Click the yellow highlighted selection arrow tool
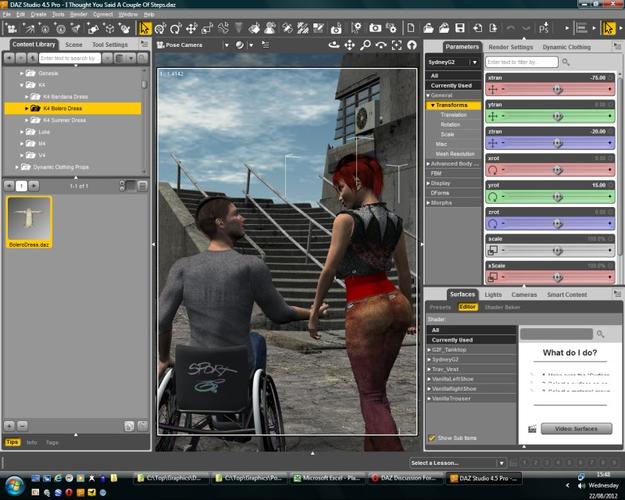 [145, 28]
